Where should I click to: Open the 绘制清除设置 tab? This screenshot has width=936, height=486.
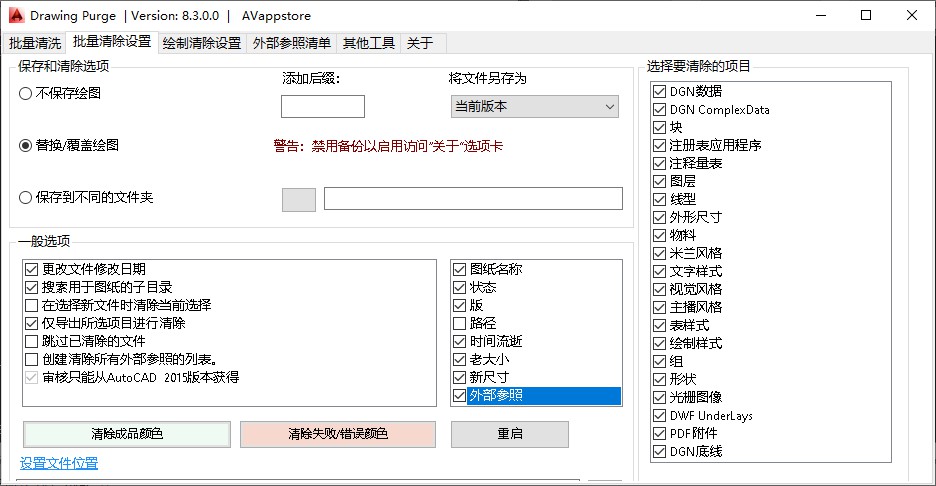(x=201, y=43)
